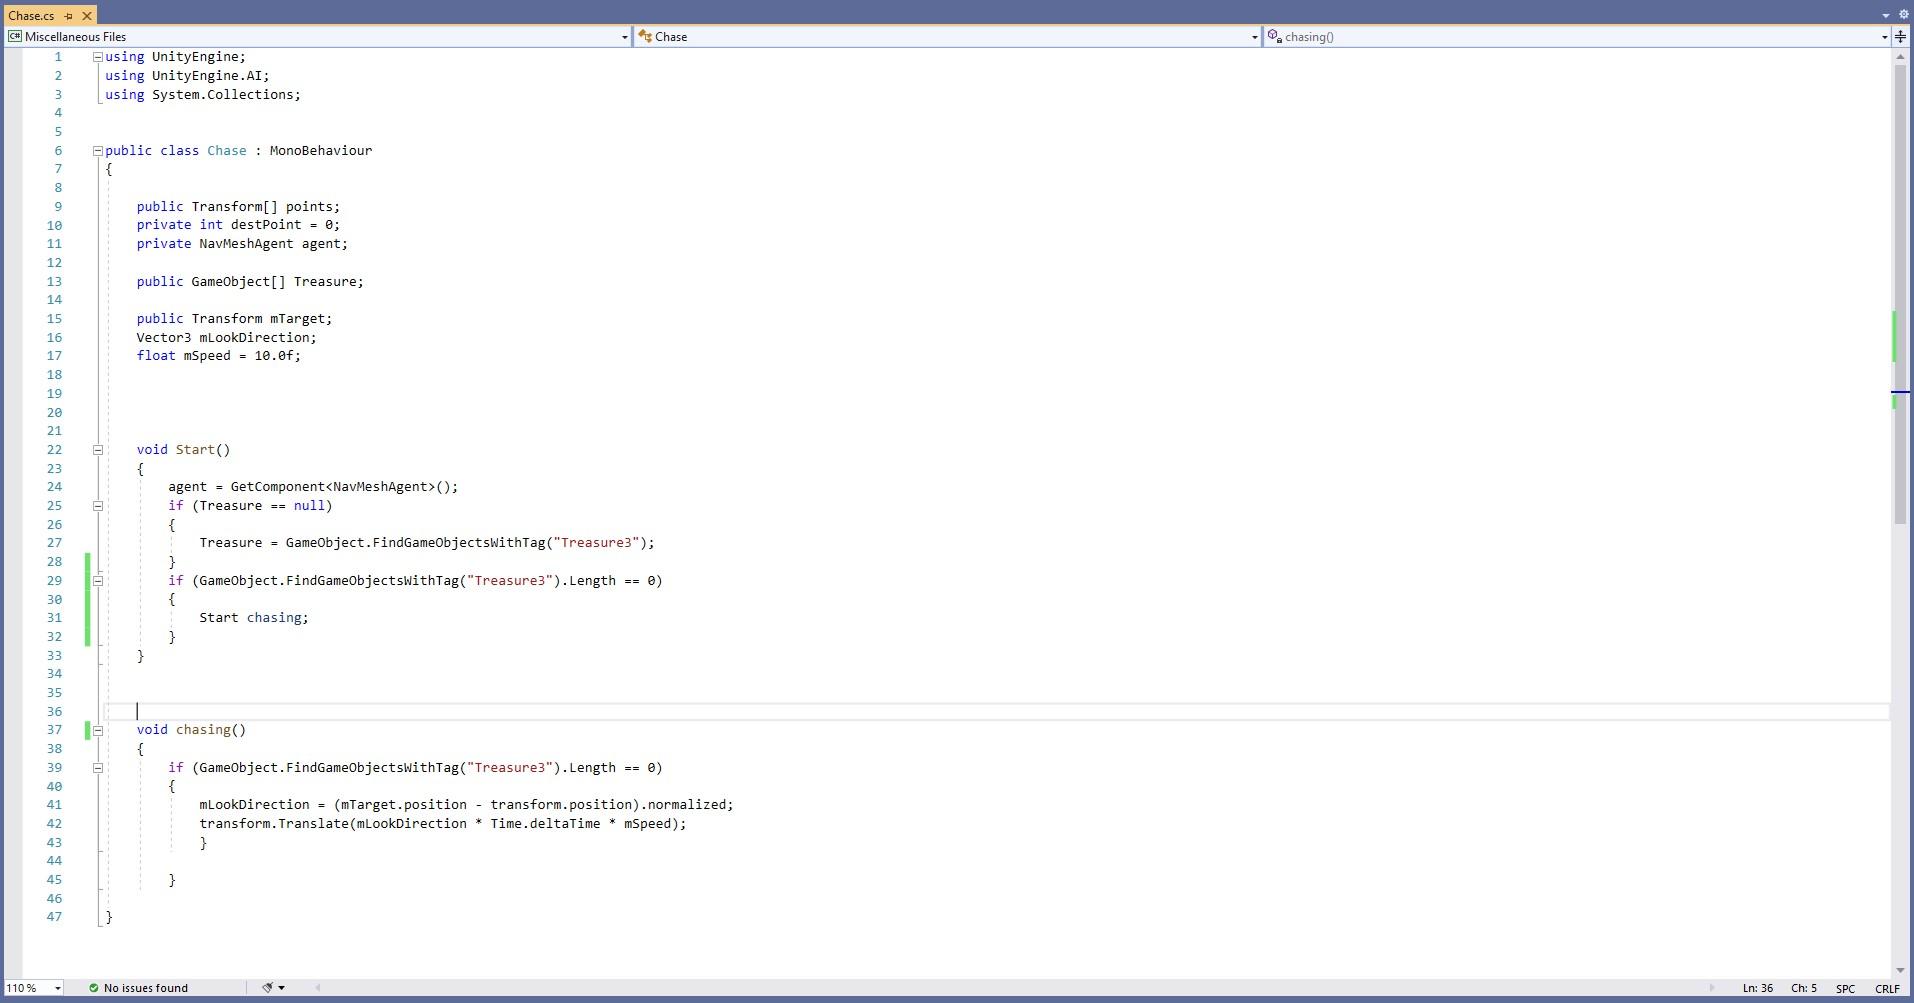
Task: Click the settings gear in the top-right corner
Action: pyautogui.click(x=1903, y=14)
